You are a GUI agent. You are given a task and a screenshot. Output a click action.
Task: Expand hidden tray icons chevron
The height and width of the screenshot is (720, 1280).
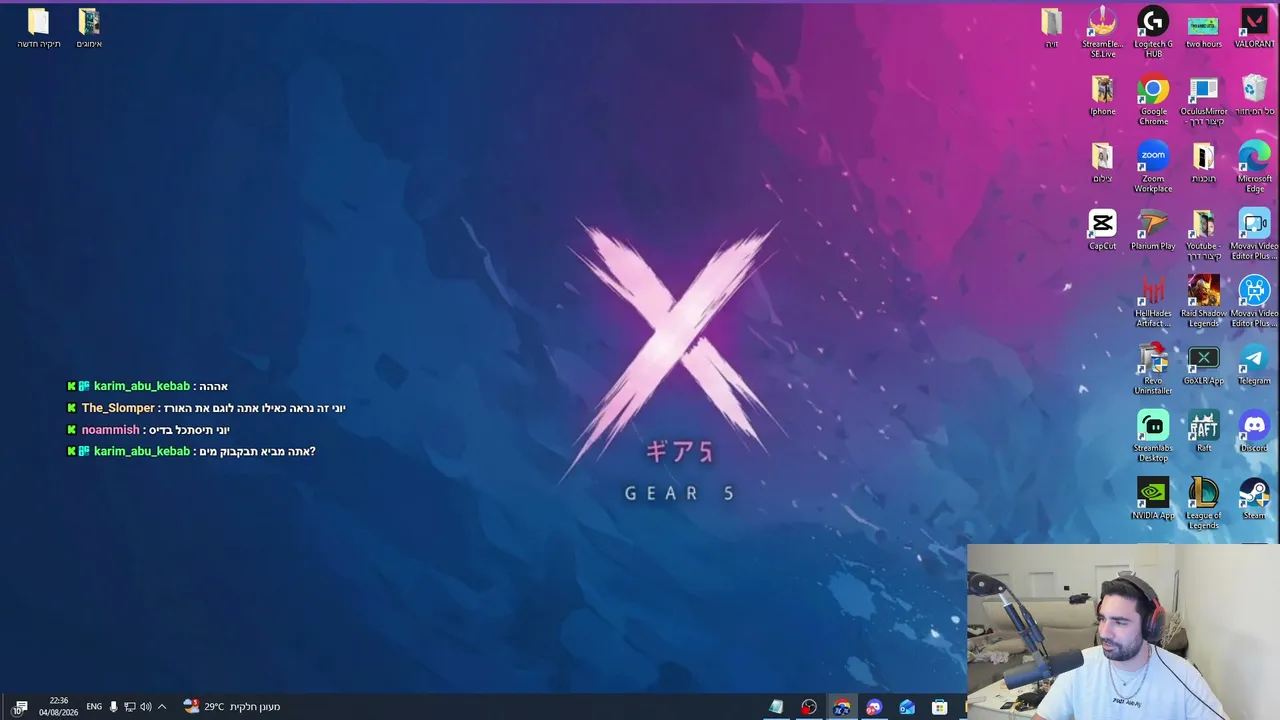pyautogui.click(x=162, y=707)
